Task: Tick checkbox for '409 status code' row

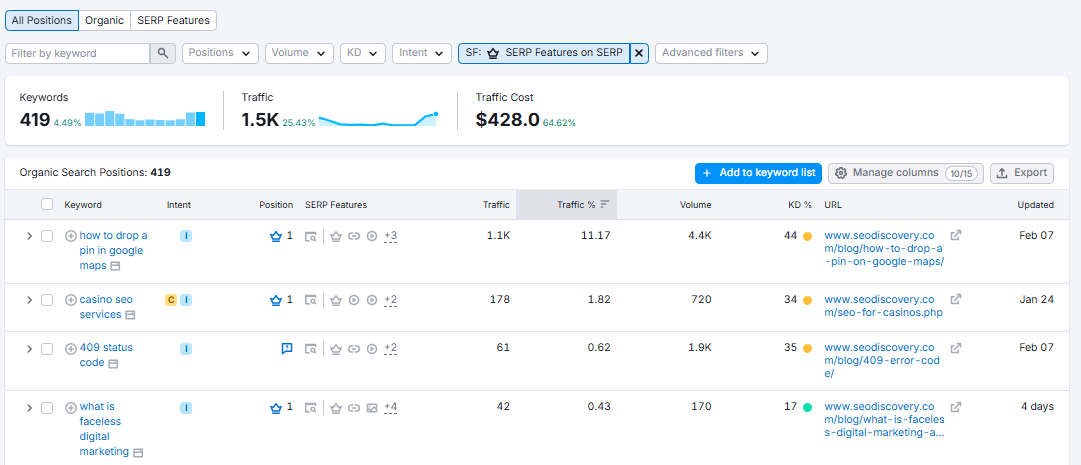Action: [47, 348]
